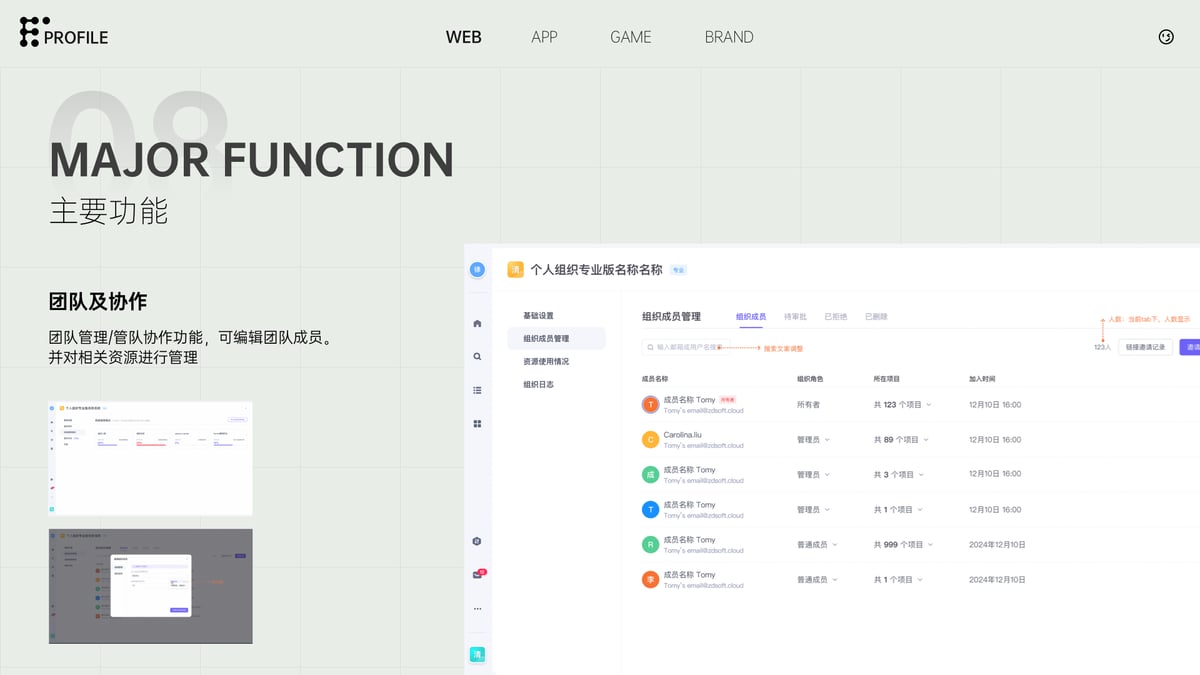The height and width of the screenshot is (675, 1200).
Task: Click the smiley face icon in header
Action: [x=1166, y=37]
